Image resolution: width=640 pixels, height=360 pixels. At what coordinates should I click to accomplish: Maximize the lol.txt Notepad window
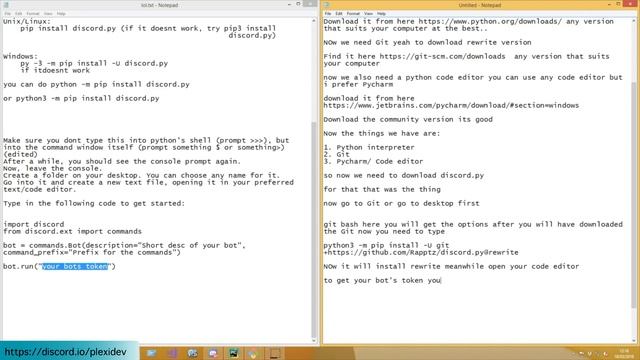(x=298, y=4)
